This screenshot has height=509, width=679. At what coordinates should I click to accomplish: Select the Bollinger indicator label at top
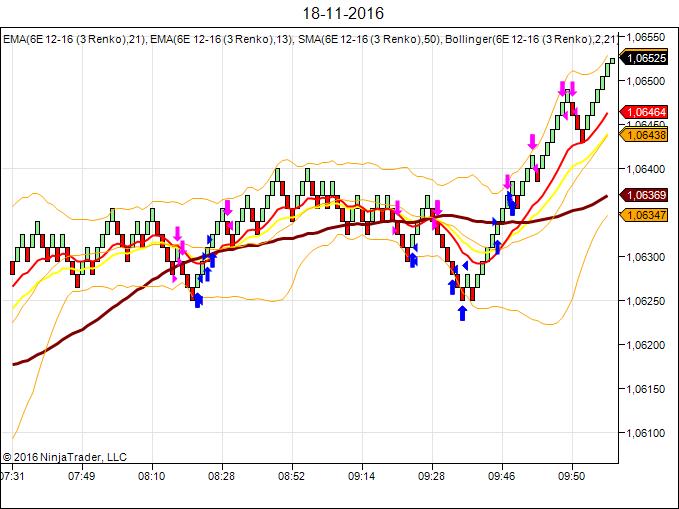(x=530, y=39)
